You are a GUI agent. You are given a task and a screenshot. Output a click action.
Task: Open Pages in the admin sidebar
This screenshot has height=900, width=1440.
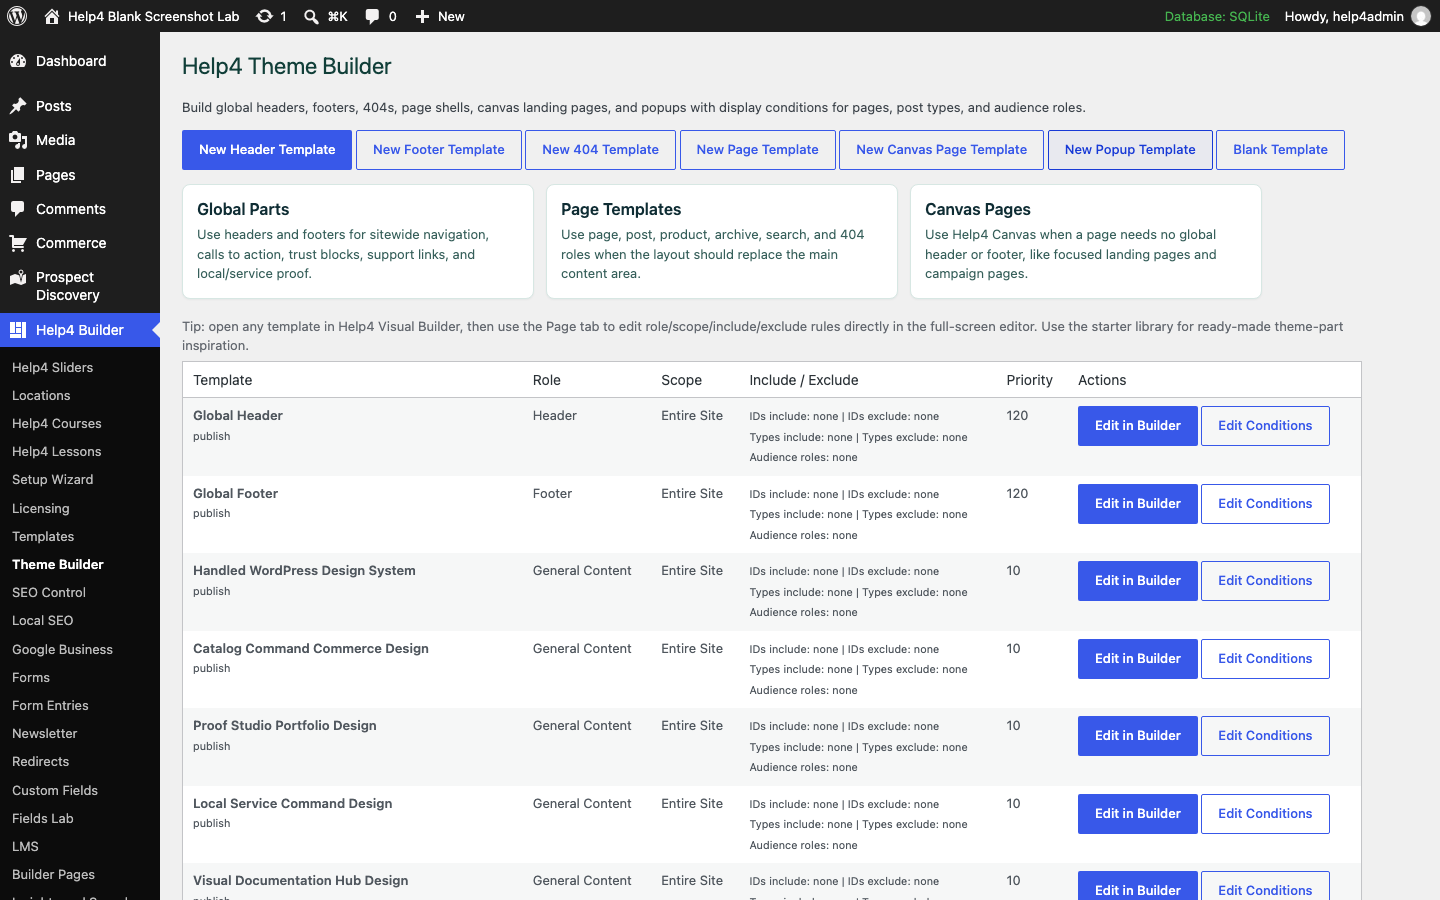point(80,175)
